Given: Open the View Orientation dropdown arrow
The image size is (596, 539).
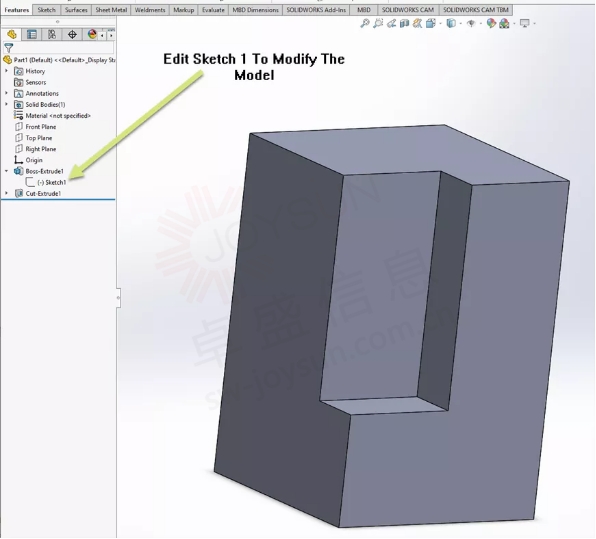Looking at the screenshot, I should [441, 24].
